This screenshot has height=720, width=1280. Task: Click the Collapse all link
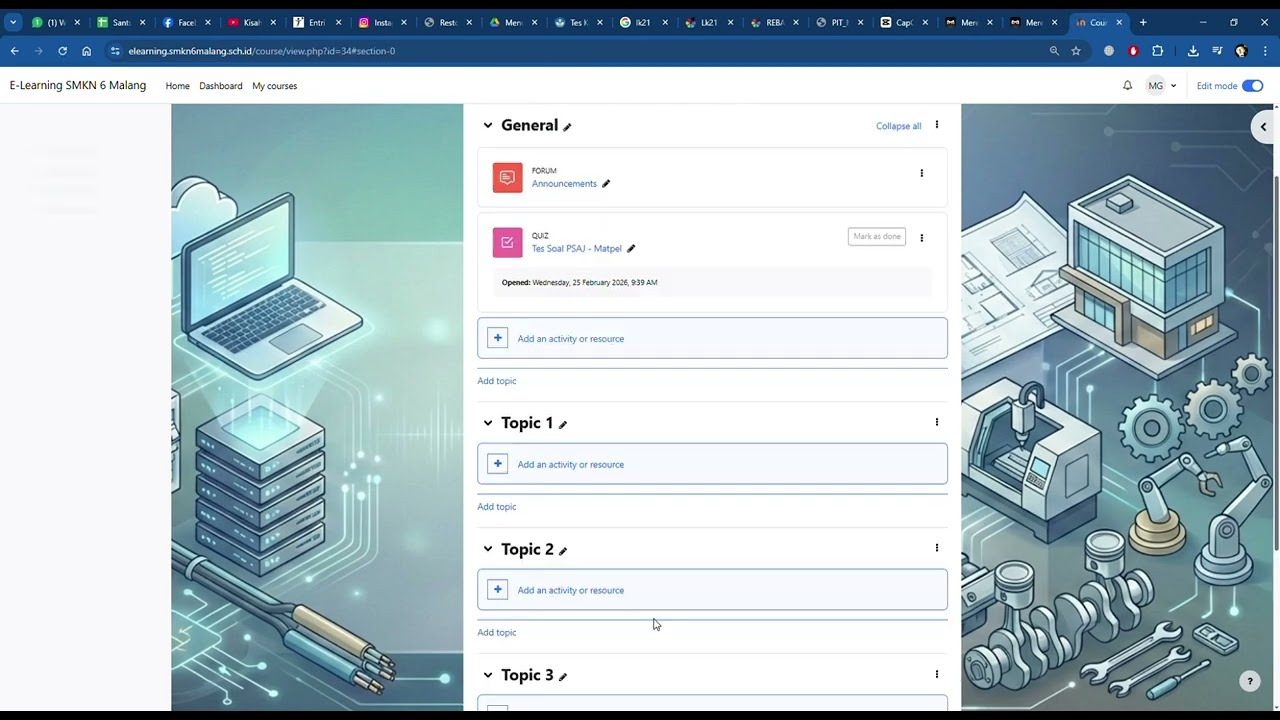899,126
